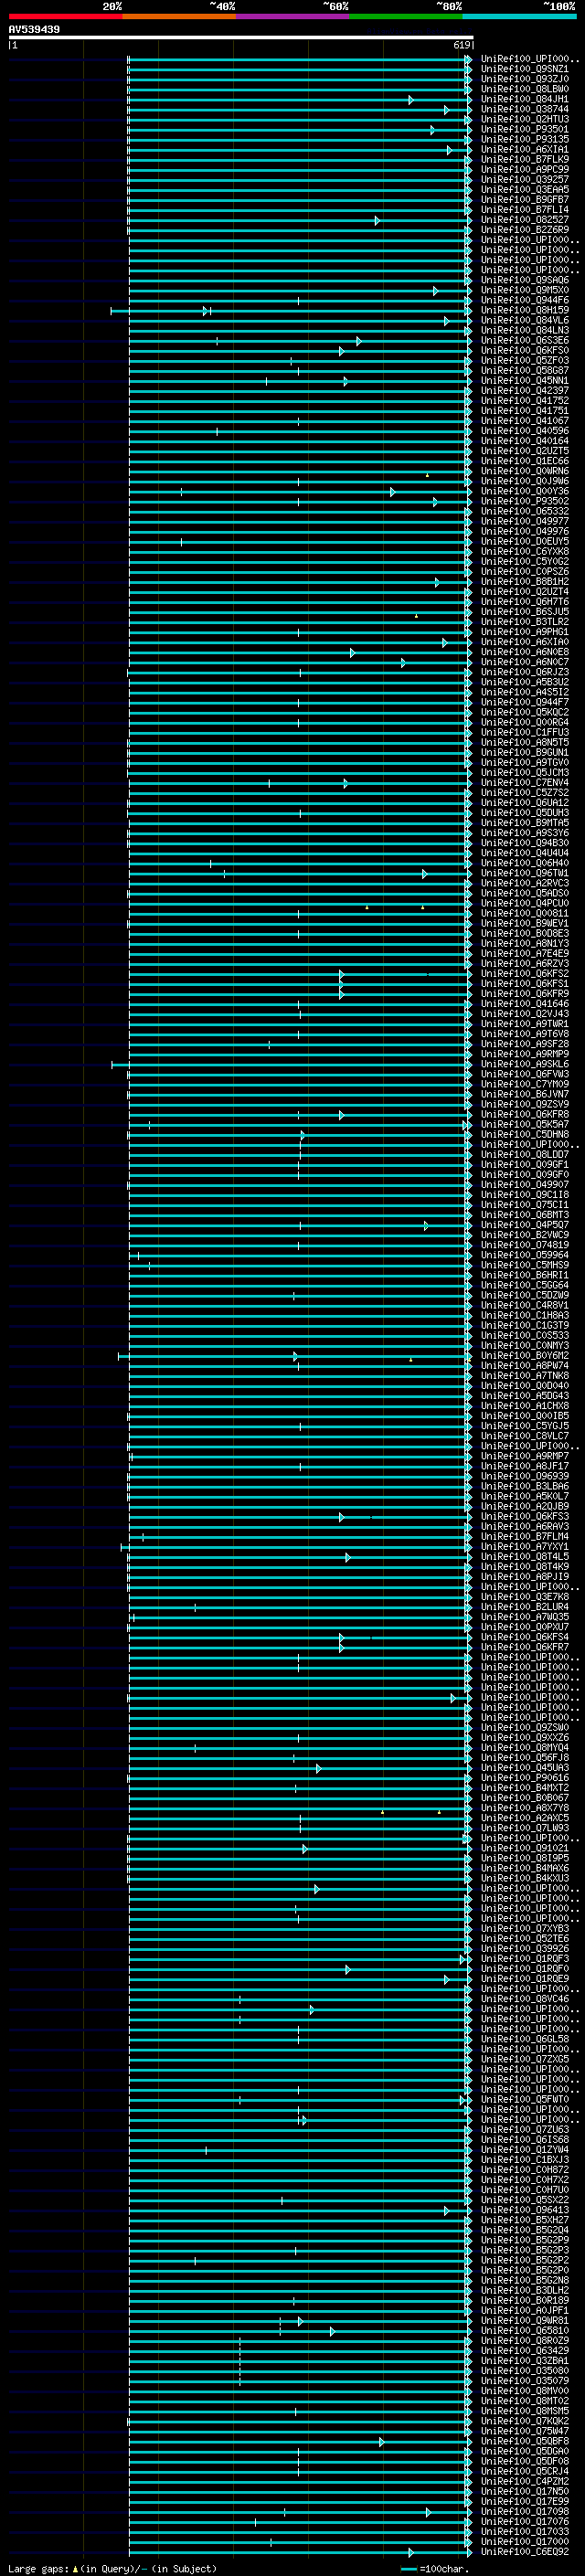
Task: Select the UniRef100_O96413 label
Action: (x=525, y=2209)
